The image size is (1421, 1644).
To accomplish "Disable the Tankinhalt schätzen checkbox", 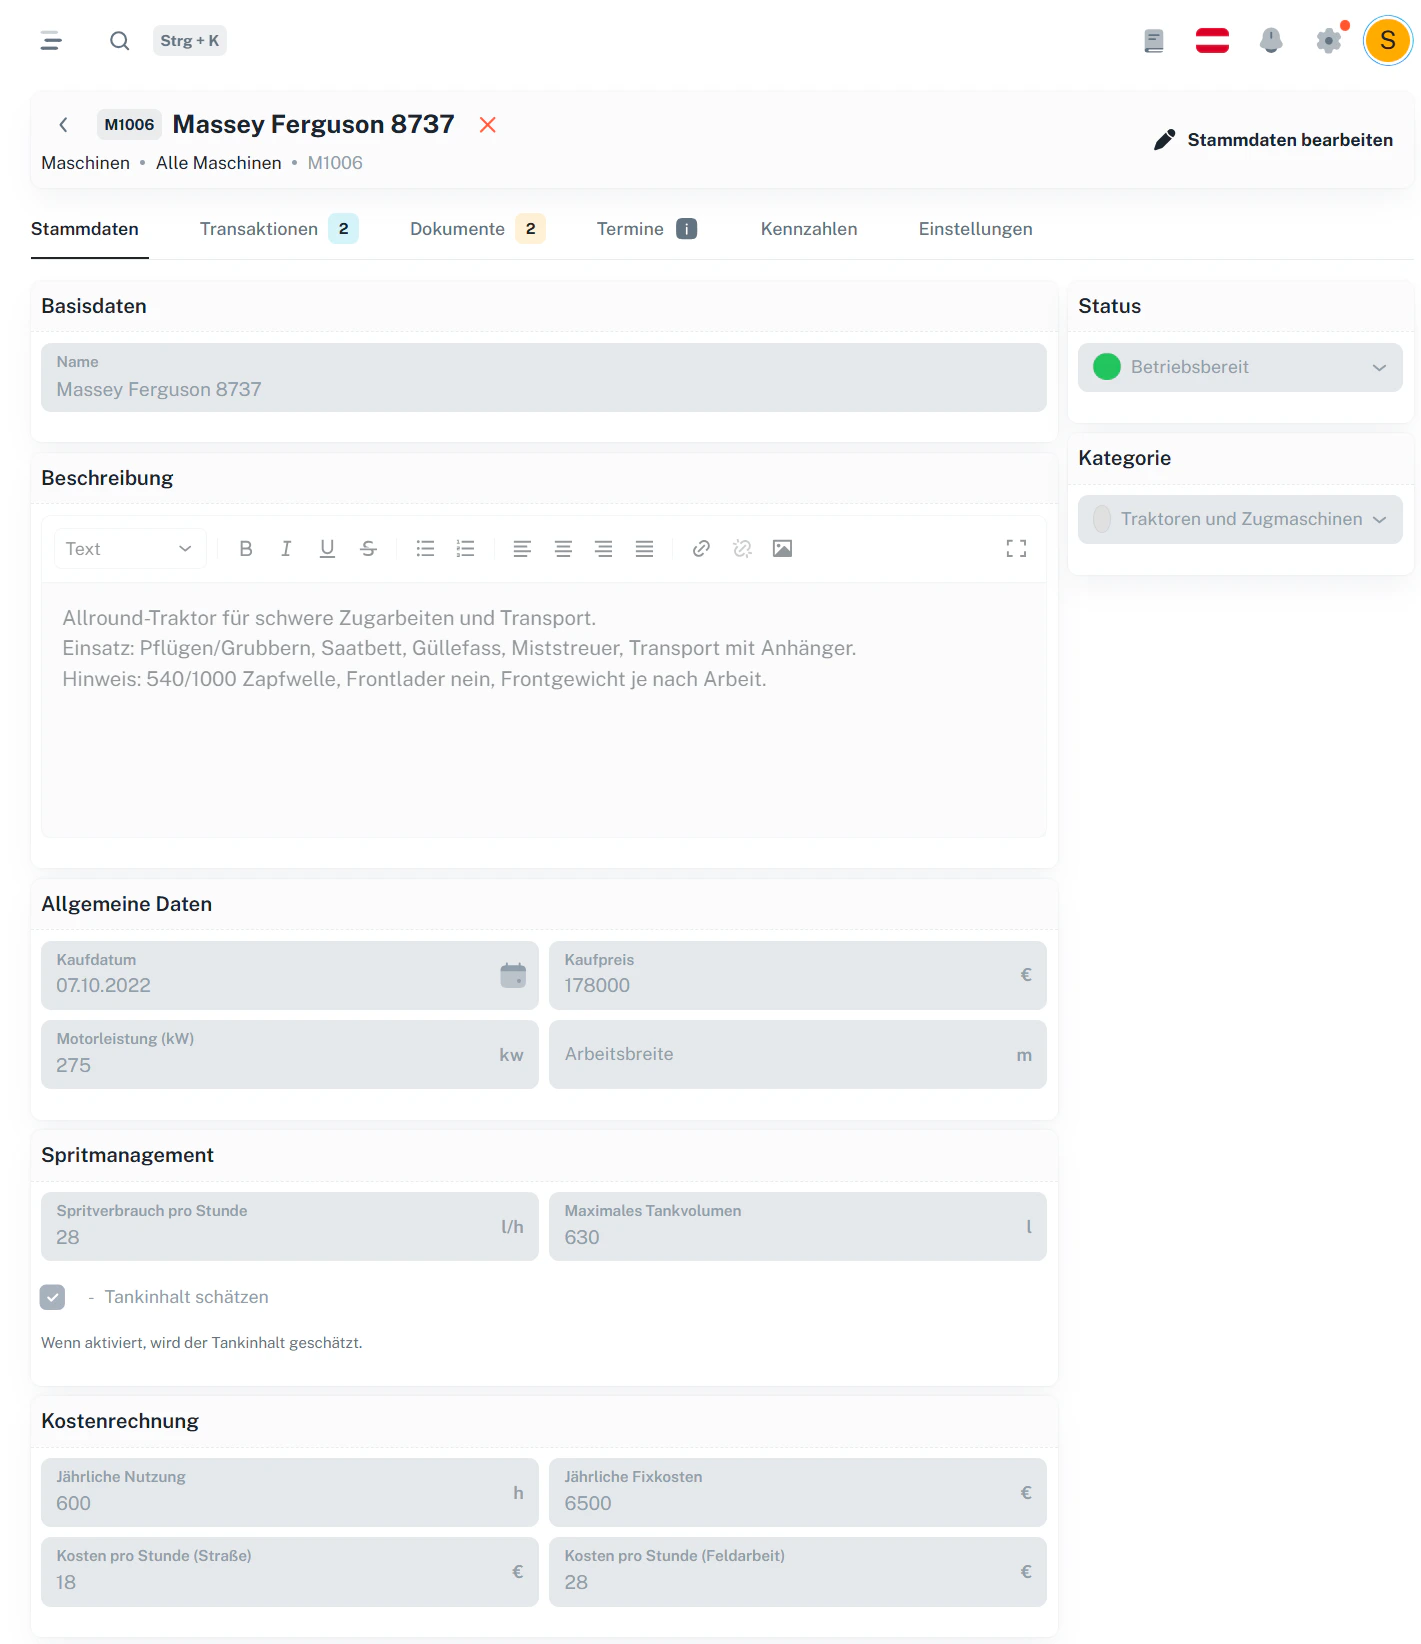I will click(x=52, y=1297).
